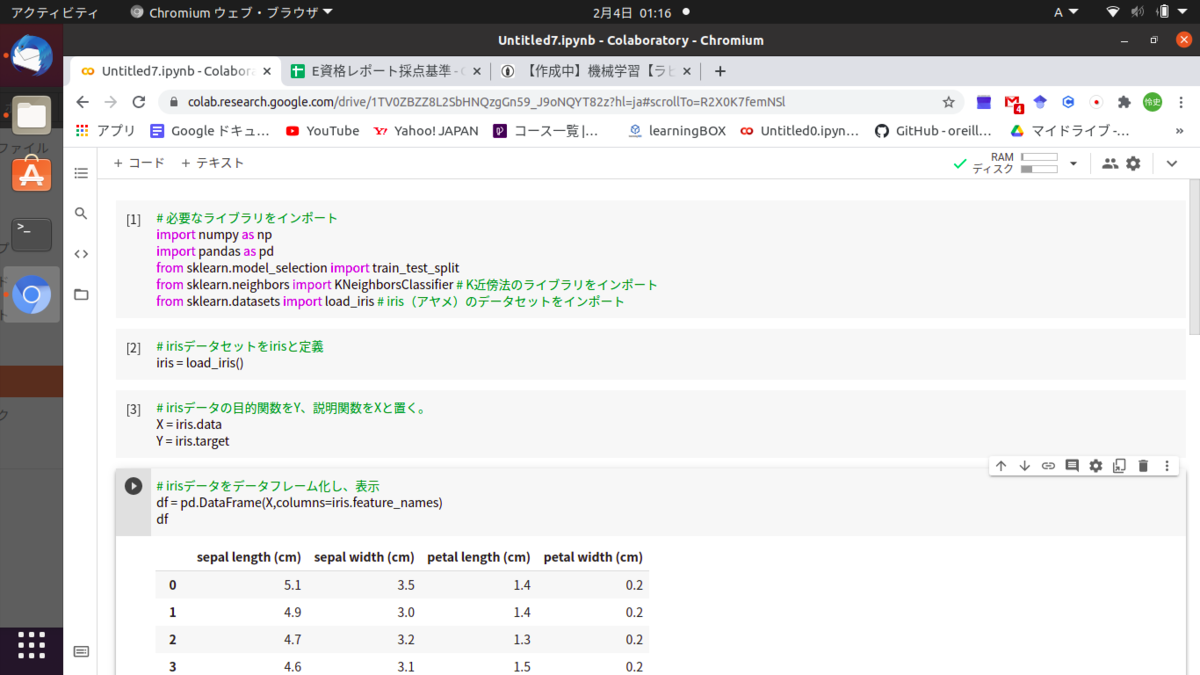Open the マイドライブ bookmark
Screen dimensions: 1200x675
point(1070,131)
